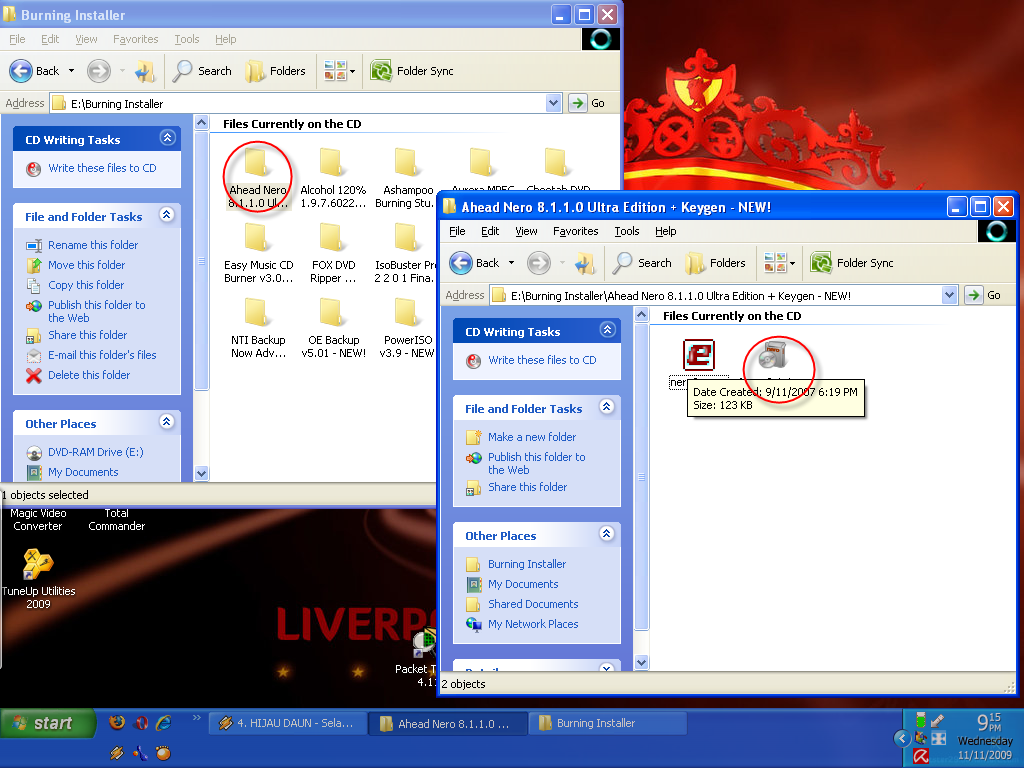Select the OE Backup v5.01 folder
This screenshot has height=768, width=1024.
333,328
